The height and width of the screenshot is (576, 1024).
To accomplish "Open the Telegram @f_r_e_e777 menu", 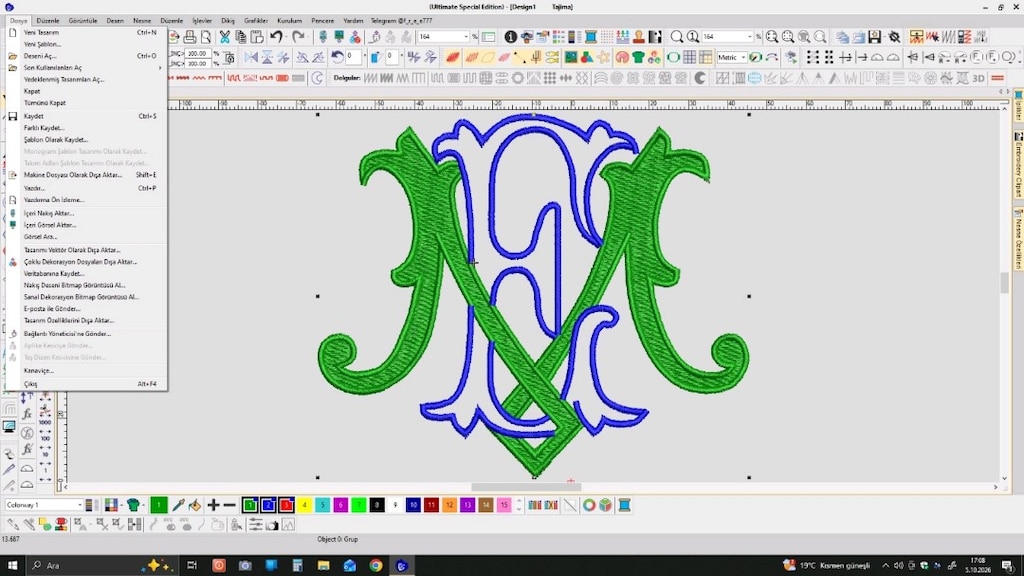I will coord(402,21).
